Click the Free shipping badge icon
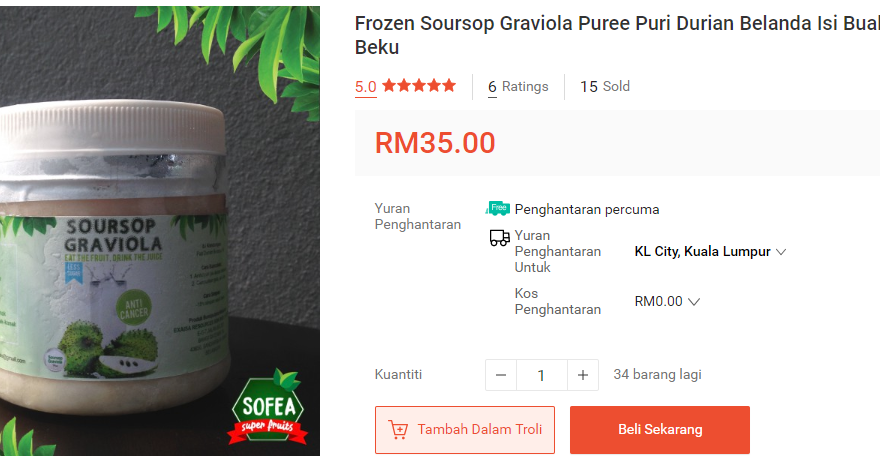This screenshot has height=462, width=880. (x=498, y=208)
